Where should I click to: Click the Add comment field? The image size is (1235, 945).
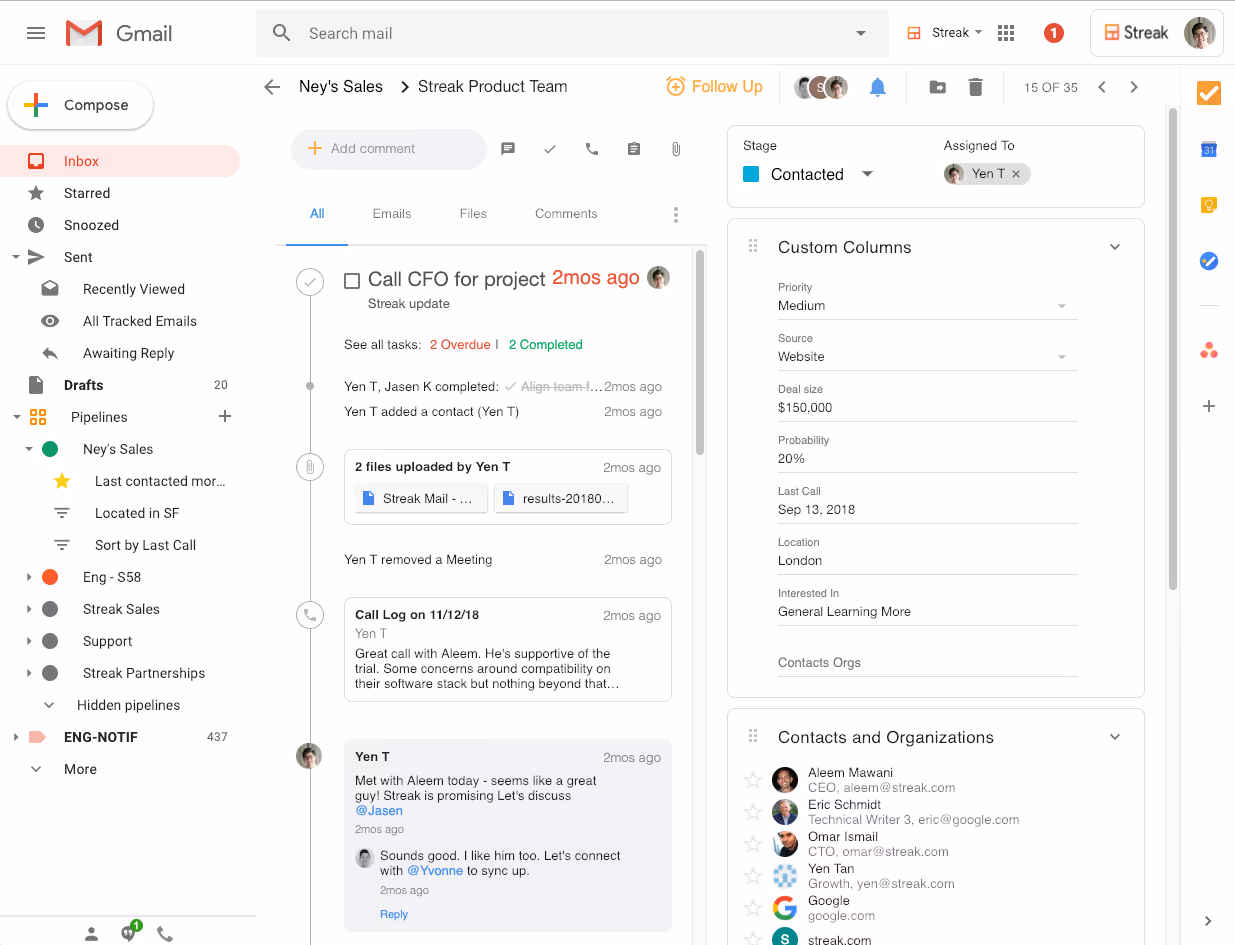(x=389, y=149)
